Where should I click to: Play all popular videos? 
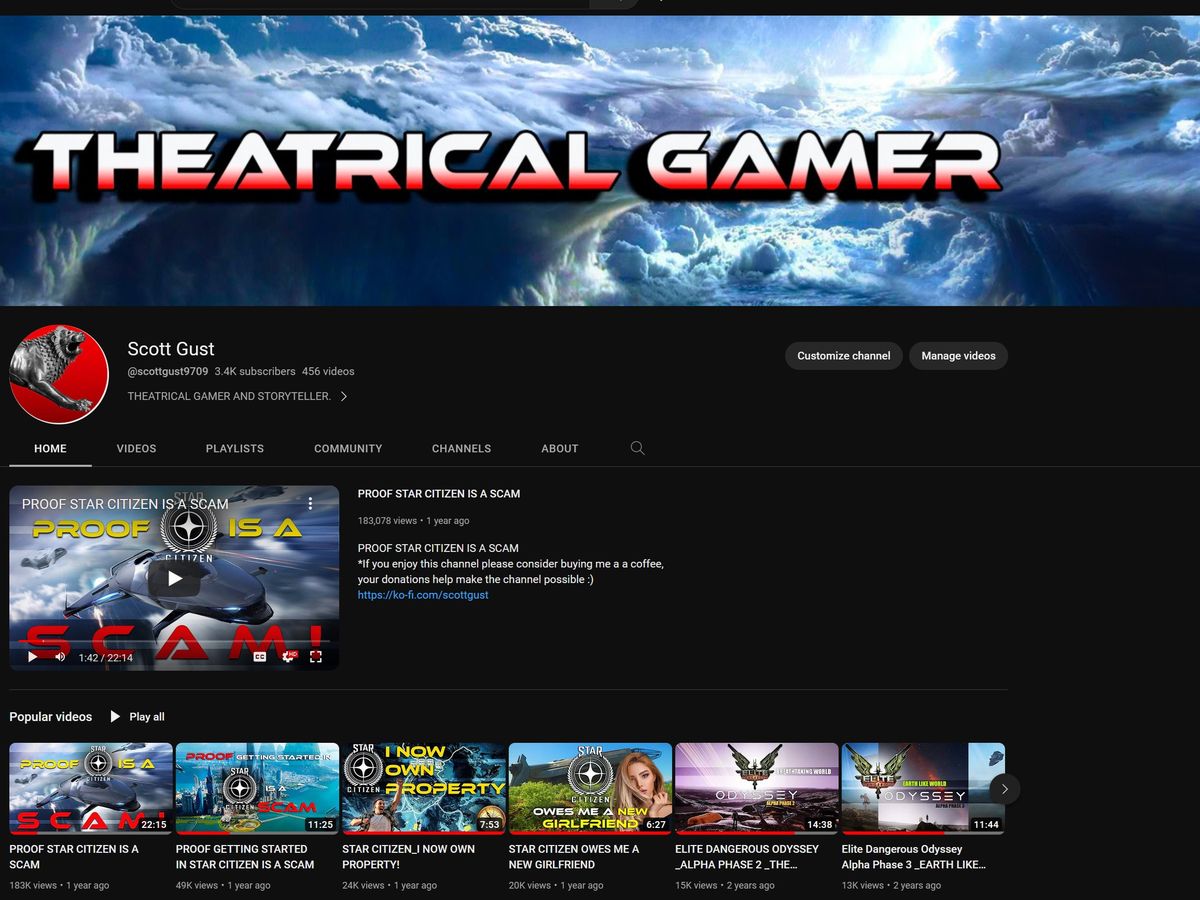click(x=137, y=717)
